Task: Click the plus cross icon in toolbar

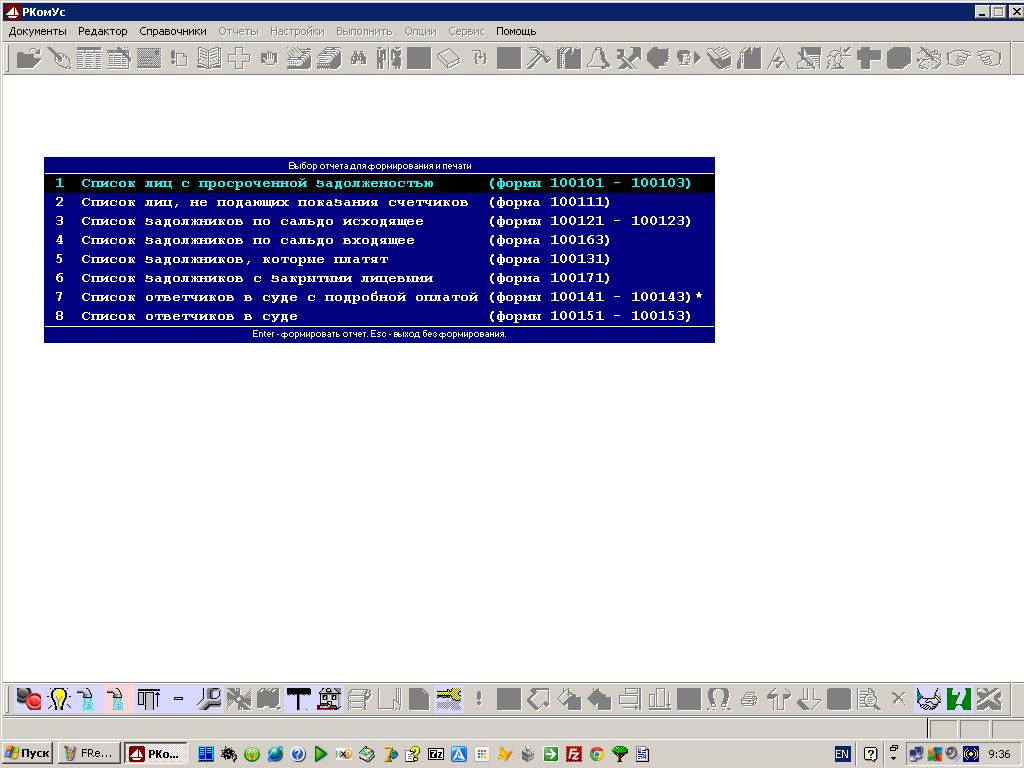Action: pyautogui.click(x=238, y=59)
